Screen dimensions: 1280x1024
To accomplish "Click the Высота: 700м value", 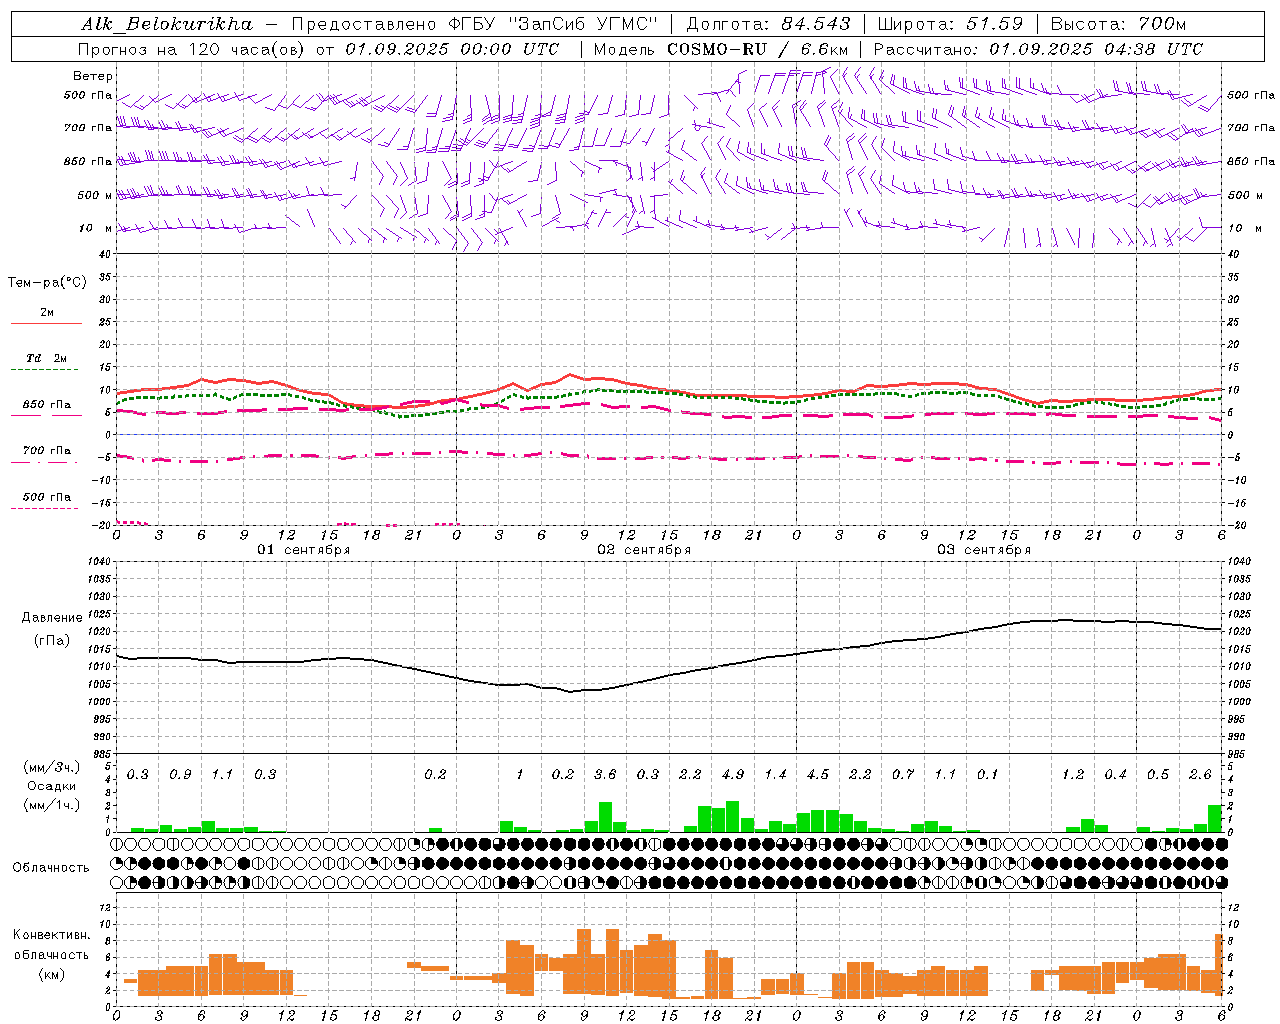I will pos(1119,24).
